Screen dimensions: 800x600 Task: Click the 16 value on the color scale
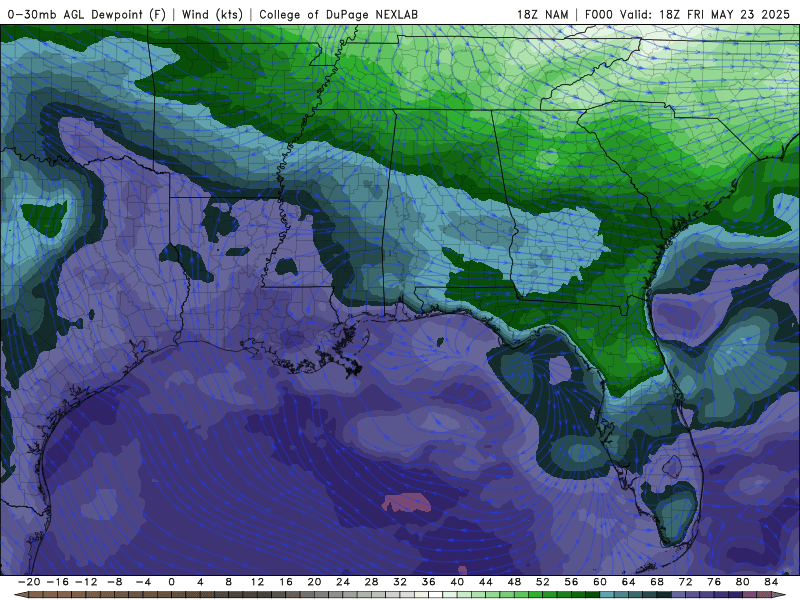(x=286, y=582)
